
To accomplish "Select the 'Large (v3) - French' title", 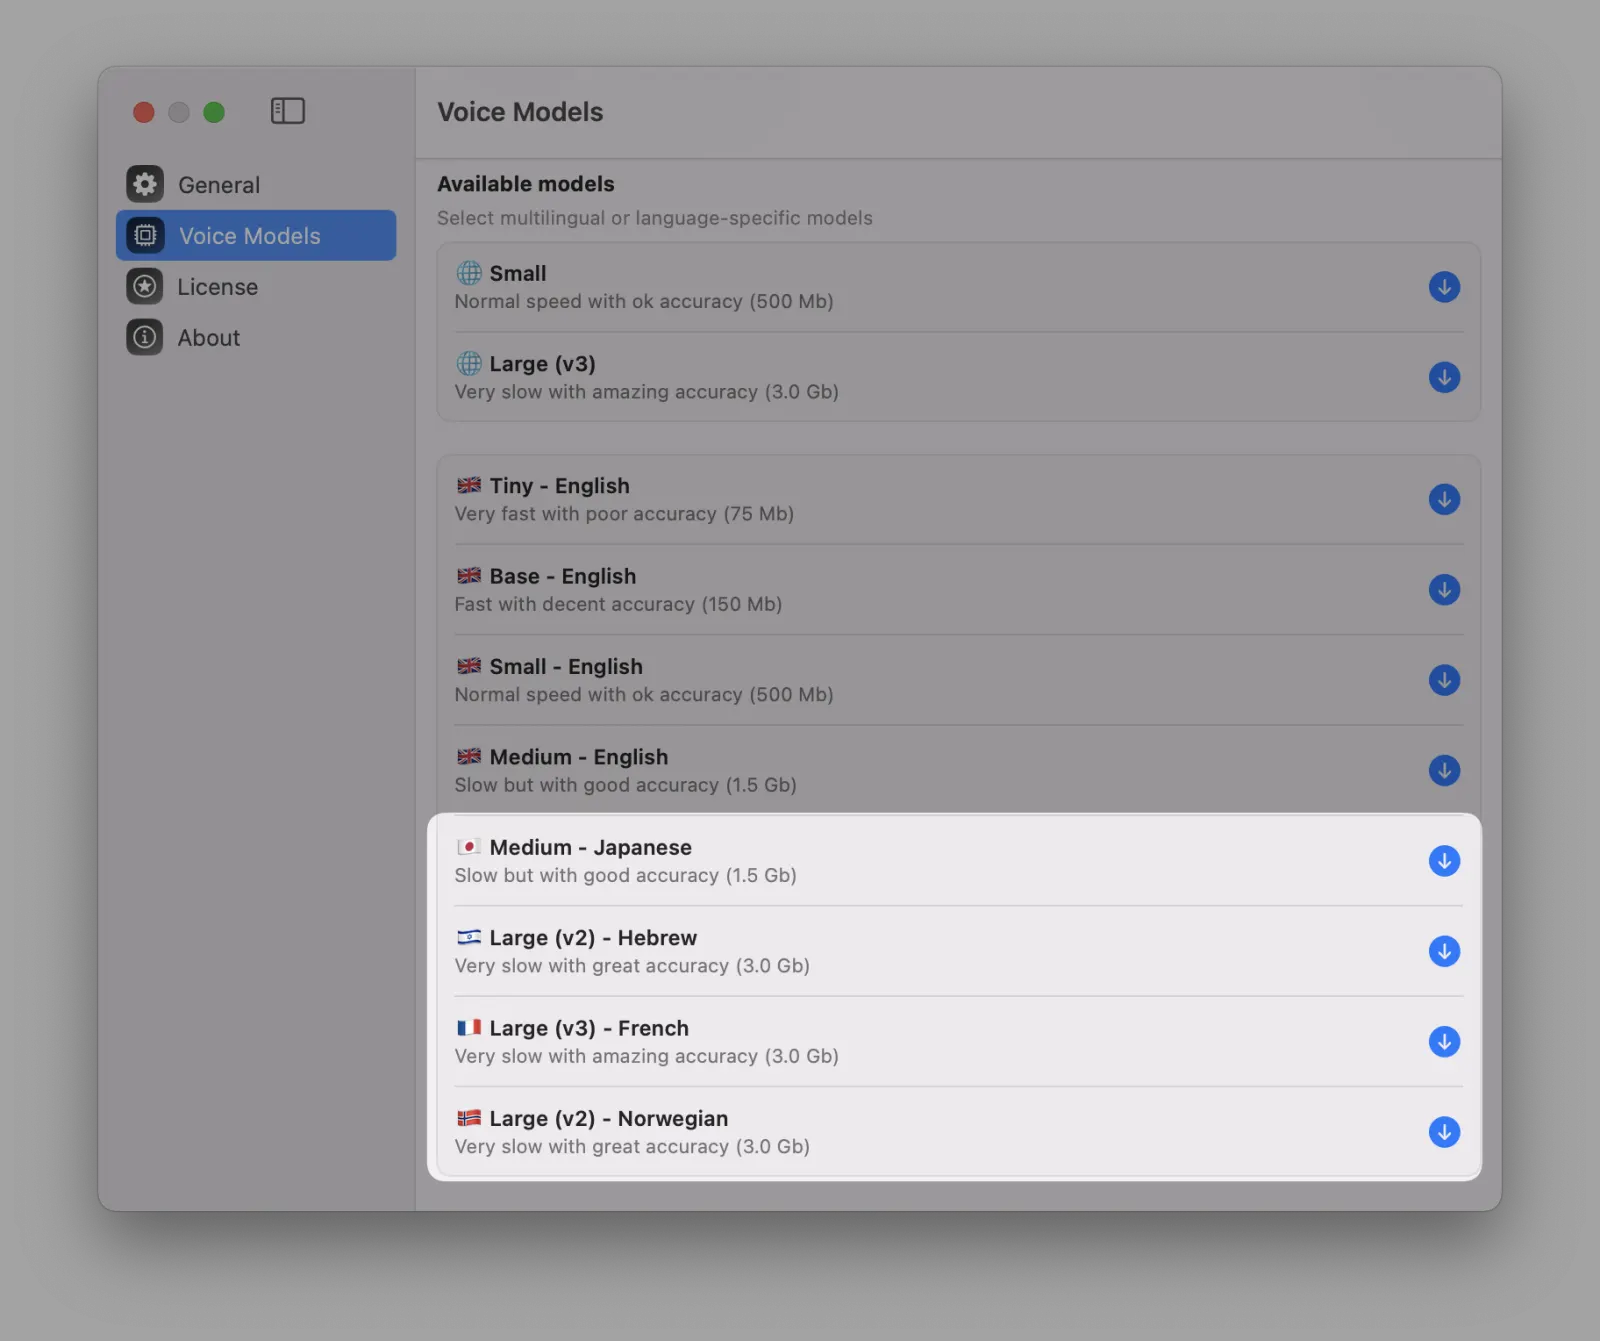I will tap(589, 1028).
